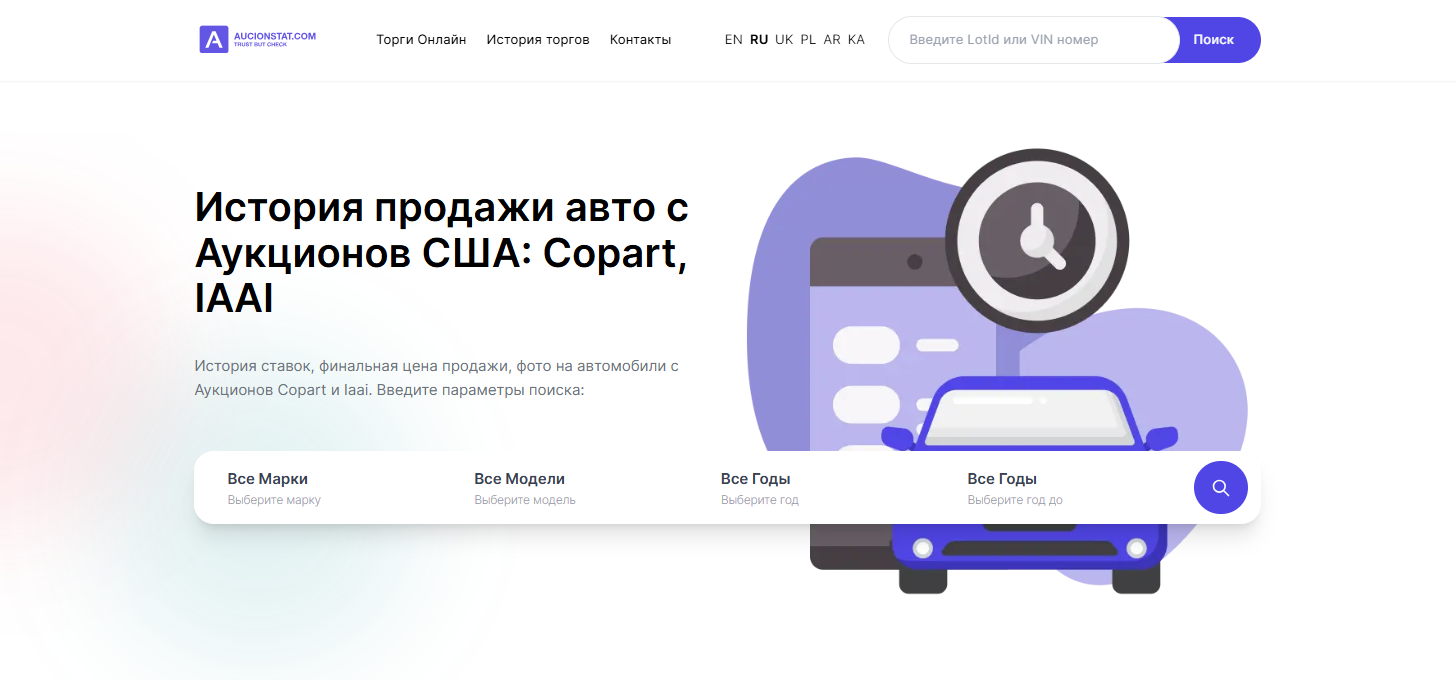Screen dimensions: 1456x680
Task: Click the description text История ставок
Action: coord(437,378)
